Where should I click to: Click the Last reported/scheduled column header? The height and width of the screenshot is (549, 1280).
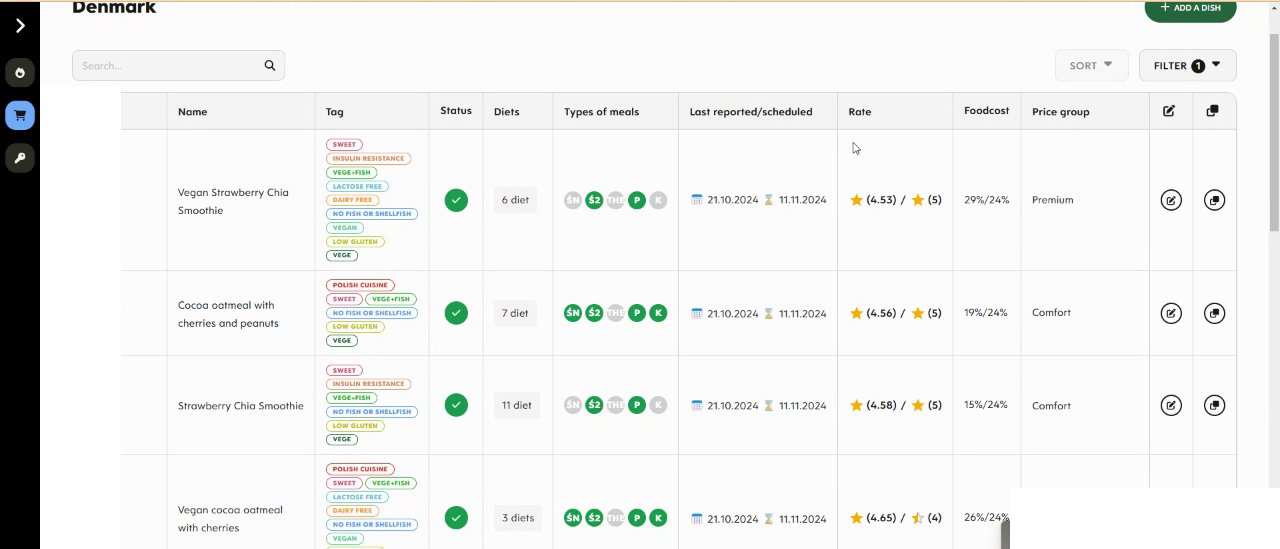click(x=751, y=112)
